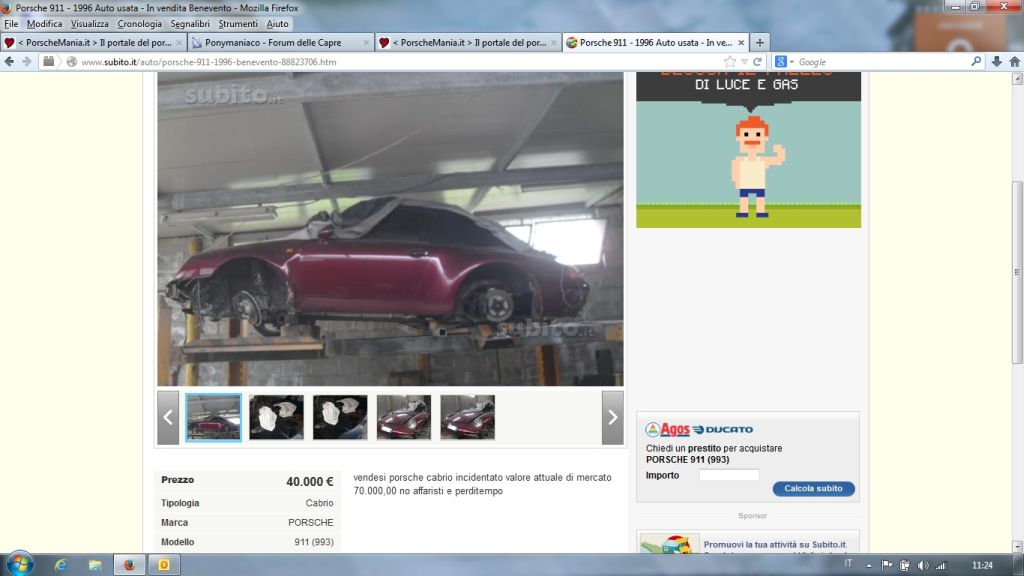The width and height of the screenshot is (1024, 576).
Task: Close the second PorscheMania.it tab
Action: [554, 42]
